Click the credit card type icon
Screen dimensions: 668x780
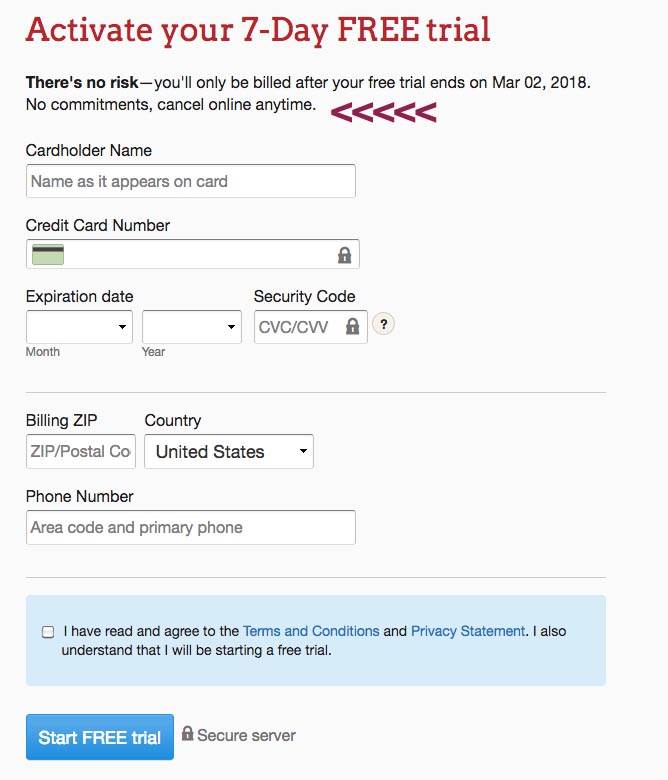[x=48, y=254]
